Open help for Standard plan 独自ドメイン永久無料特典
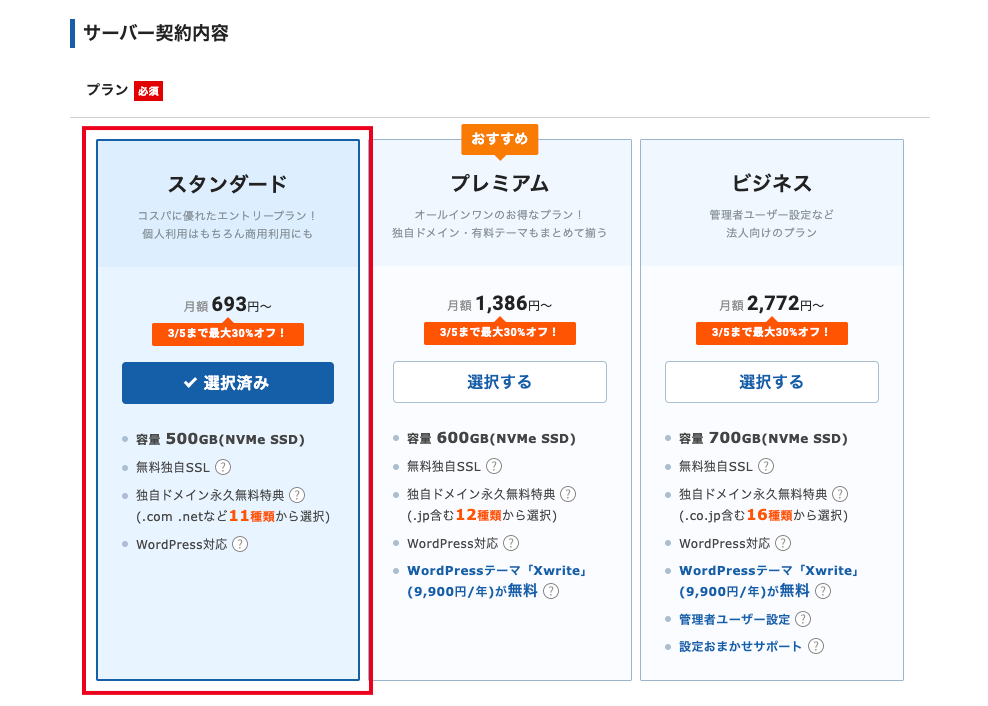 pyautogui.click(x=297, y=495)
